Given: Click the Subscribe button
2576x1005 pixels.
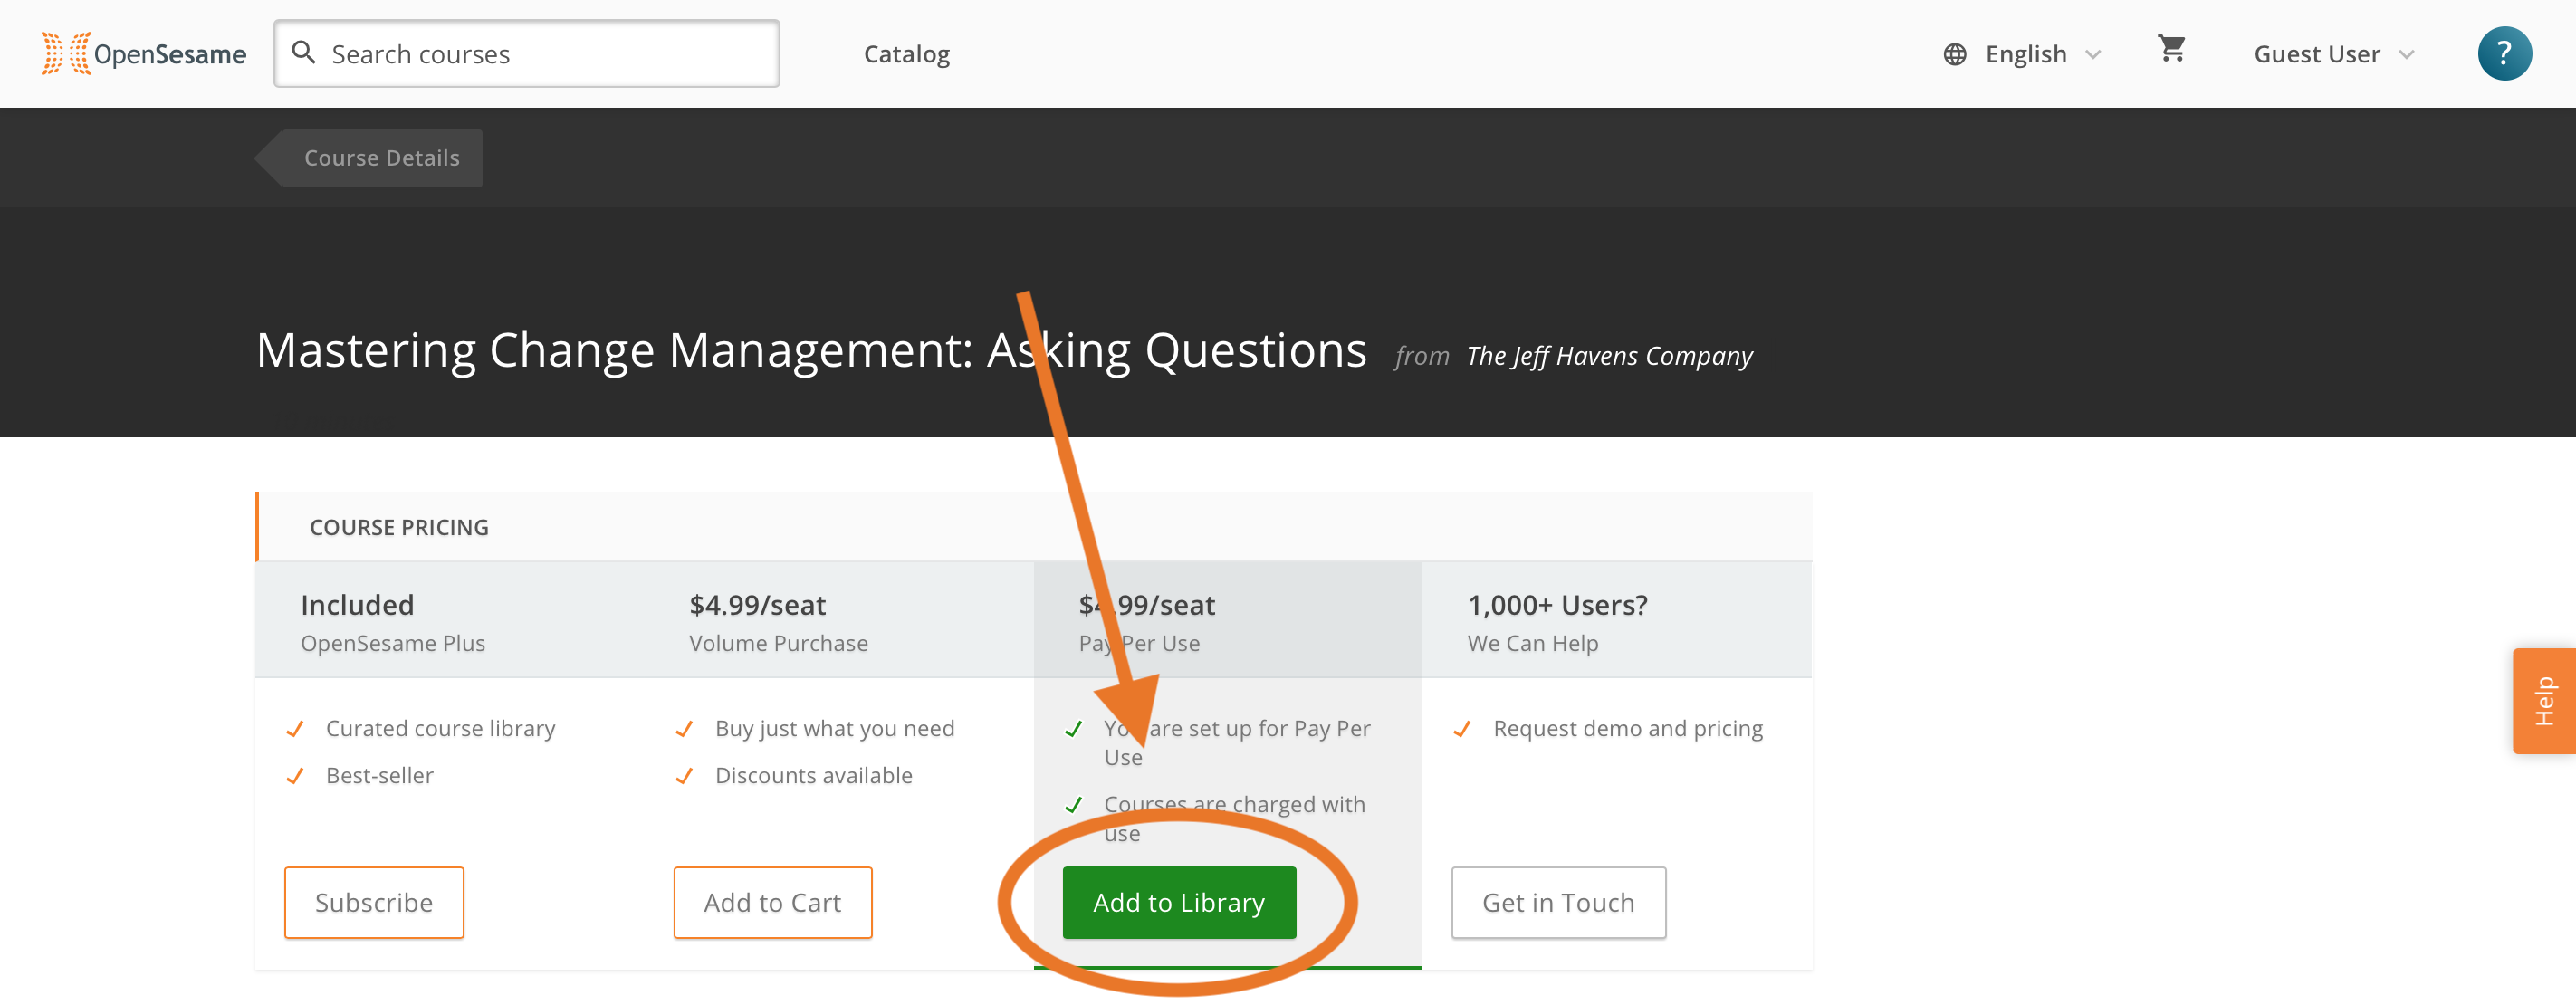Looking at the screenshot, I should click(373, 902).
